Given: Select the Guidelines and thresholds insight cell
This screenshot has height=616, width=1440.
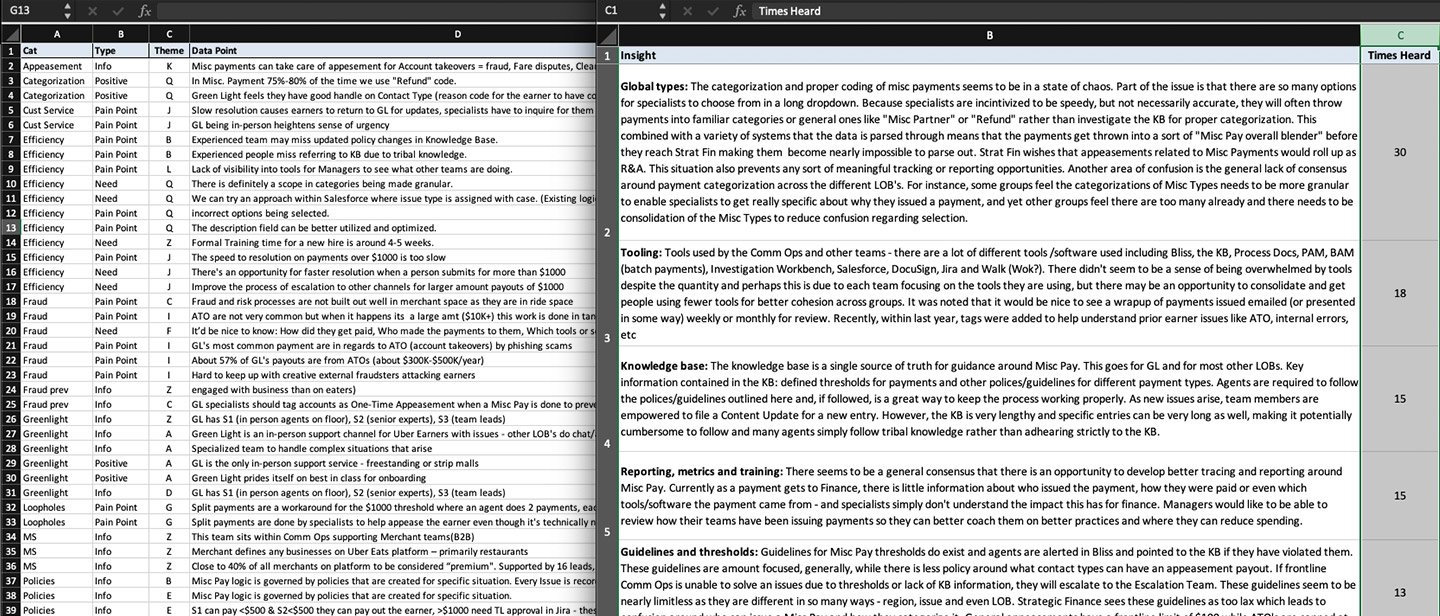Looking at the screenshot, I should coord(988,577).
